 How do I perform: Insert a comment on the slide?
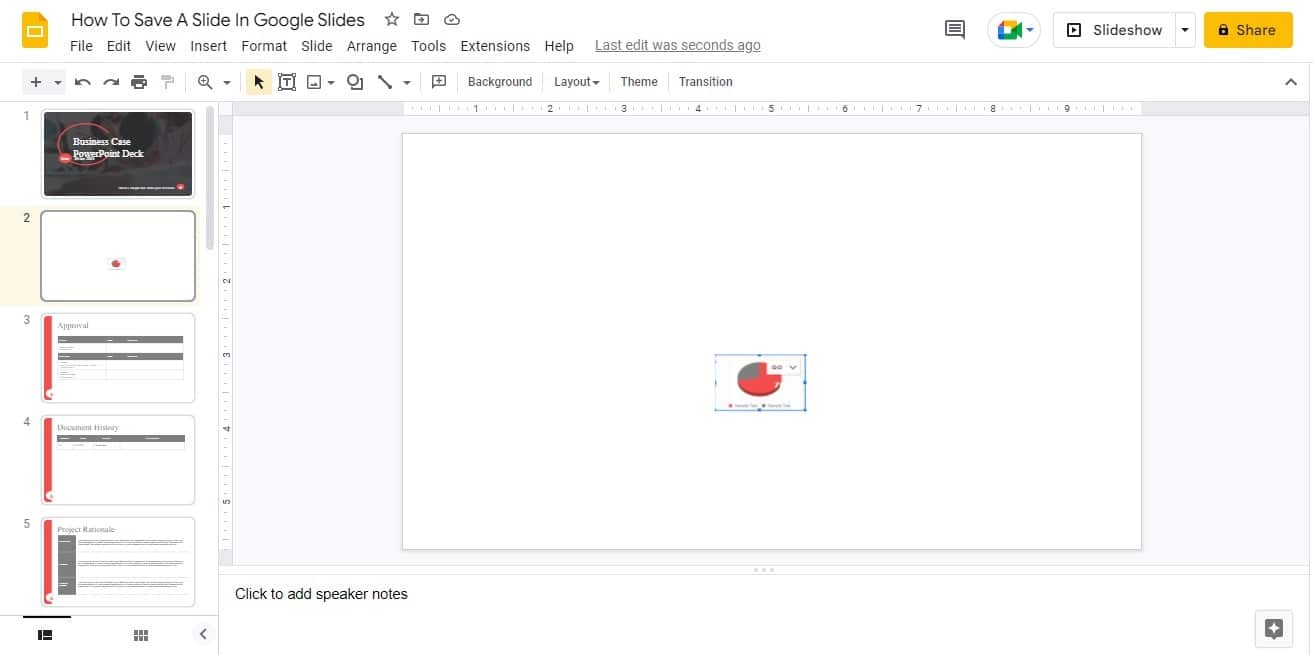point(438,82)
